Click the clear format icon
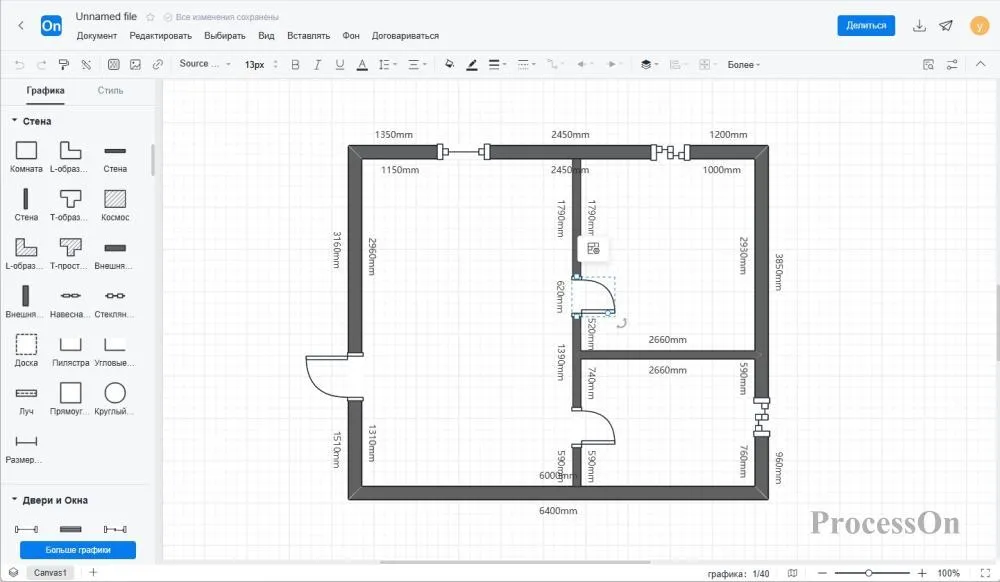Screen dimensions: 1000x582 click(86, 64)
